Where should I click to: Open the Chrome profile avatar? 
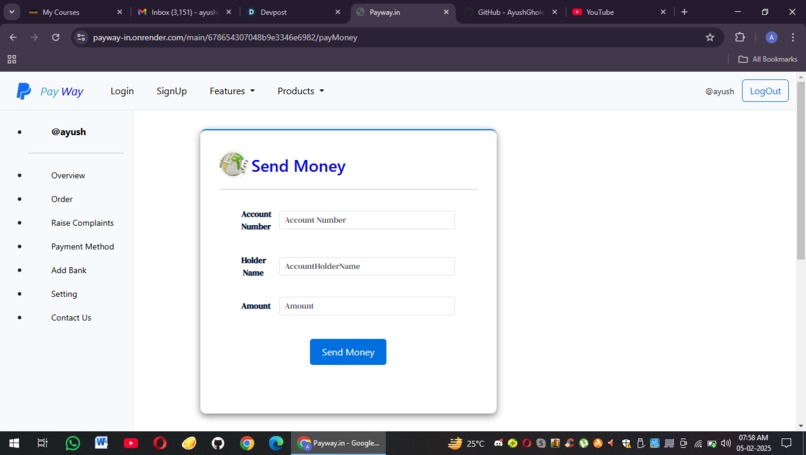coord(771,37)
